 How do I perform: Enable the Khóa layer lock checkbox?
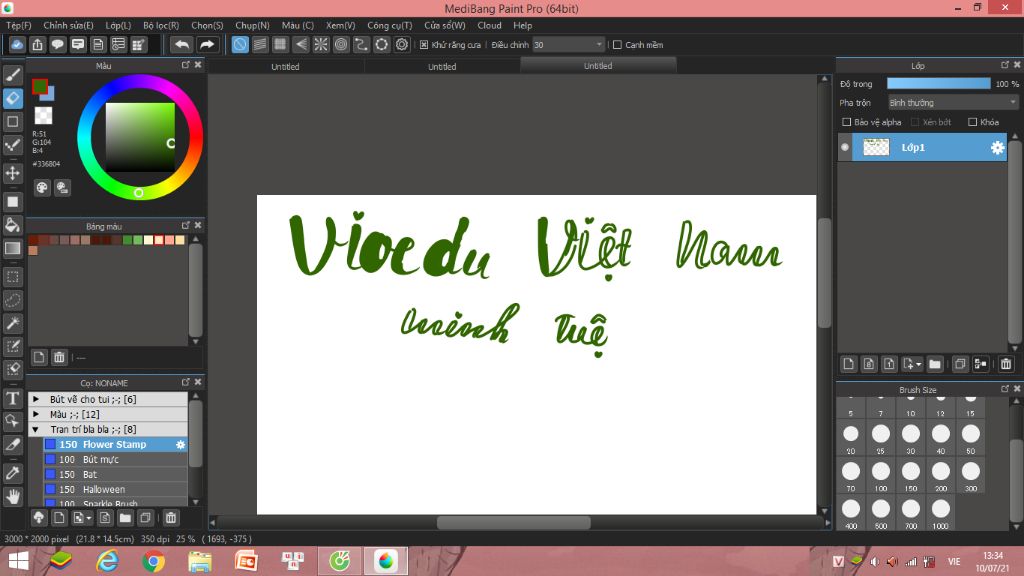[x=972, y=122]
